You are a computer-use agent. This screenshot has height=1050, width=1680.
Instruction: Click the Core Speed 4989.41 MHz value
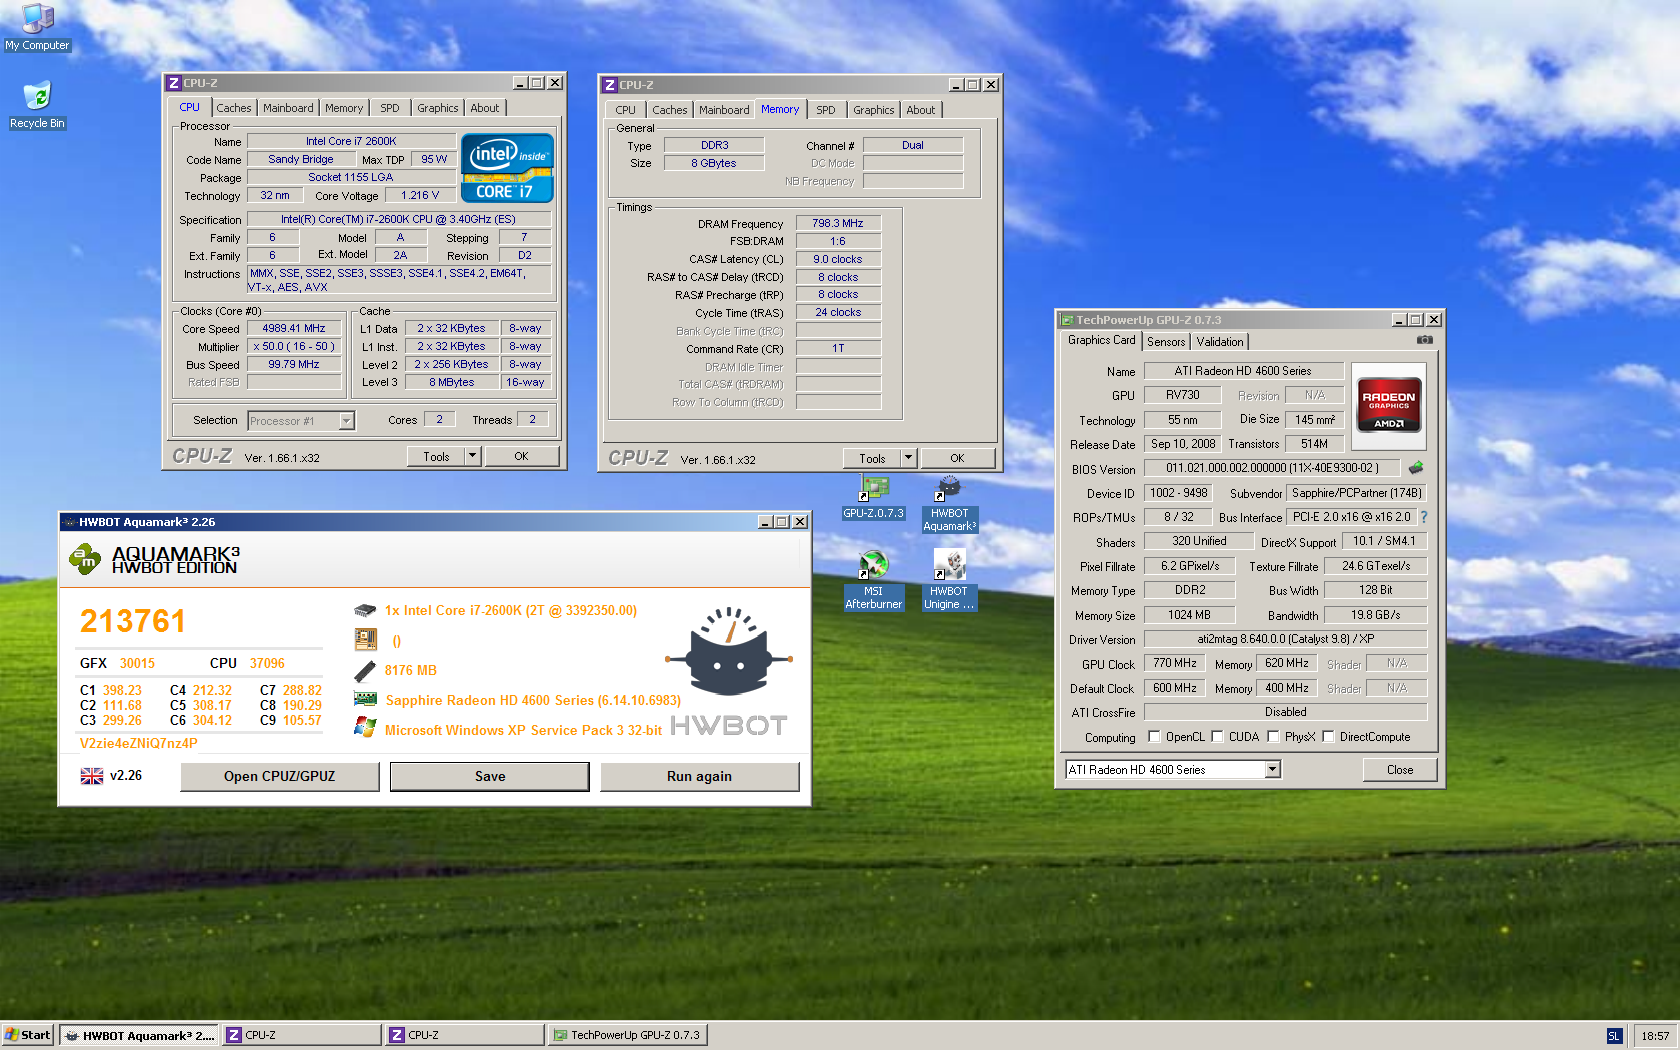[294, 328]
